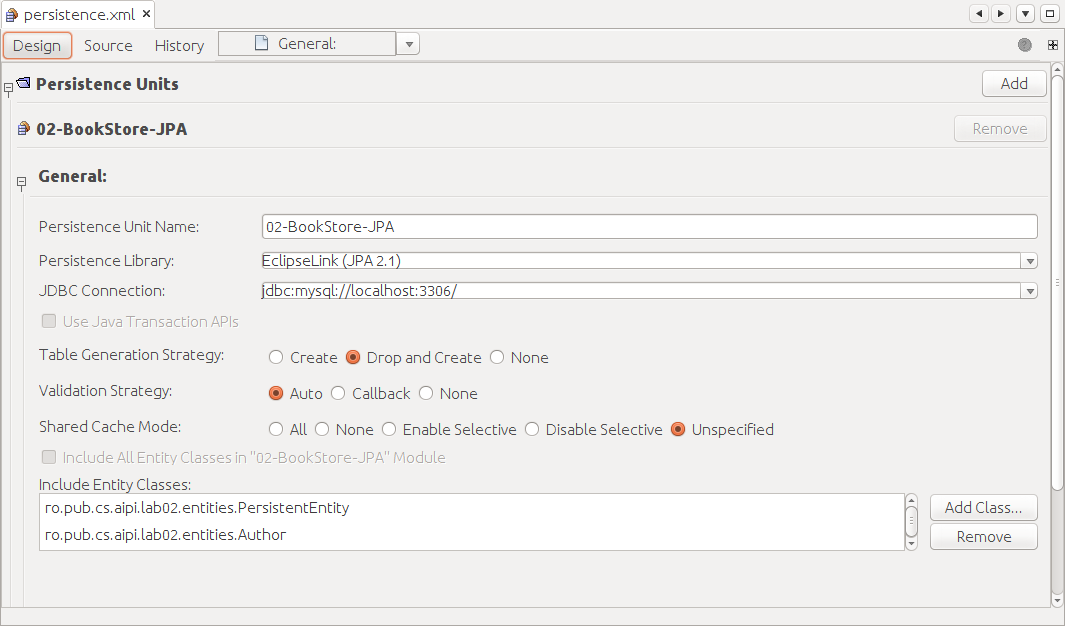Remove the selected entity class
The width and height of the screenshot is (1065, 626).
point(983,536)
